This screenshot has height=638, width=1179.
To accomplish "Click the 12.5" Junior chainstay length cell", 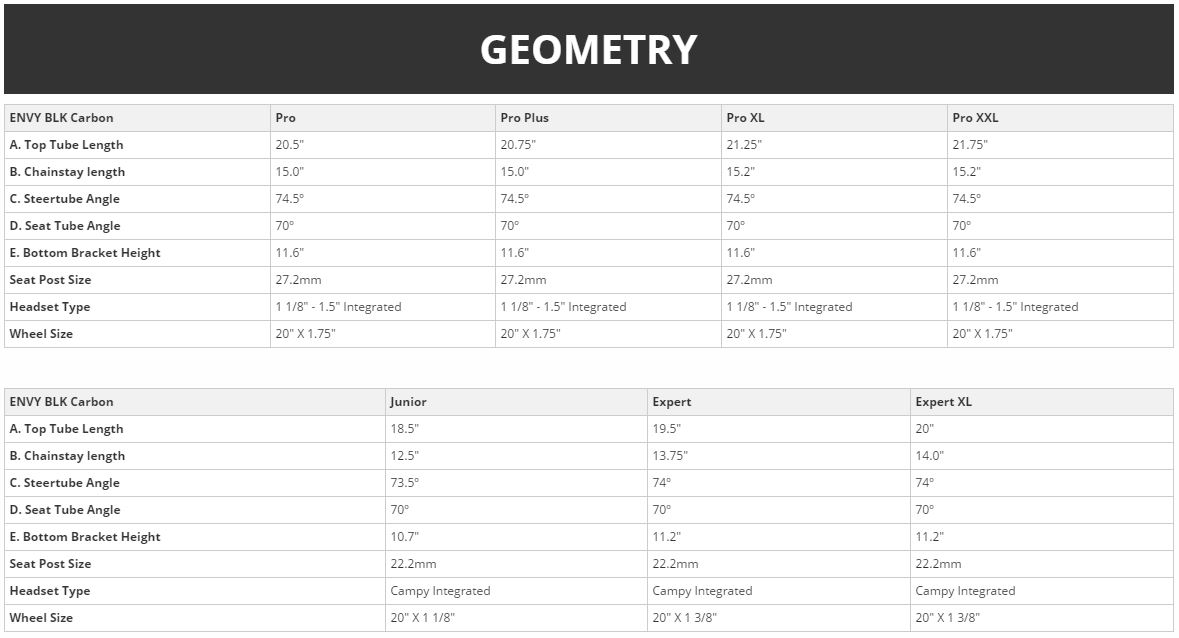I will [405, 456].
